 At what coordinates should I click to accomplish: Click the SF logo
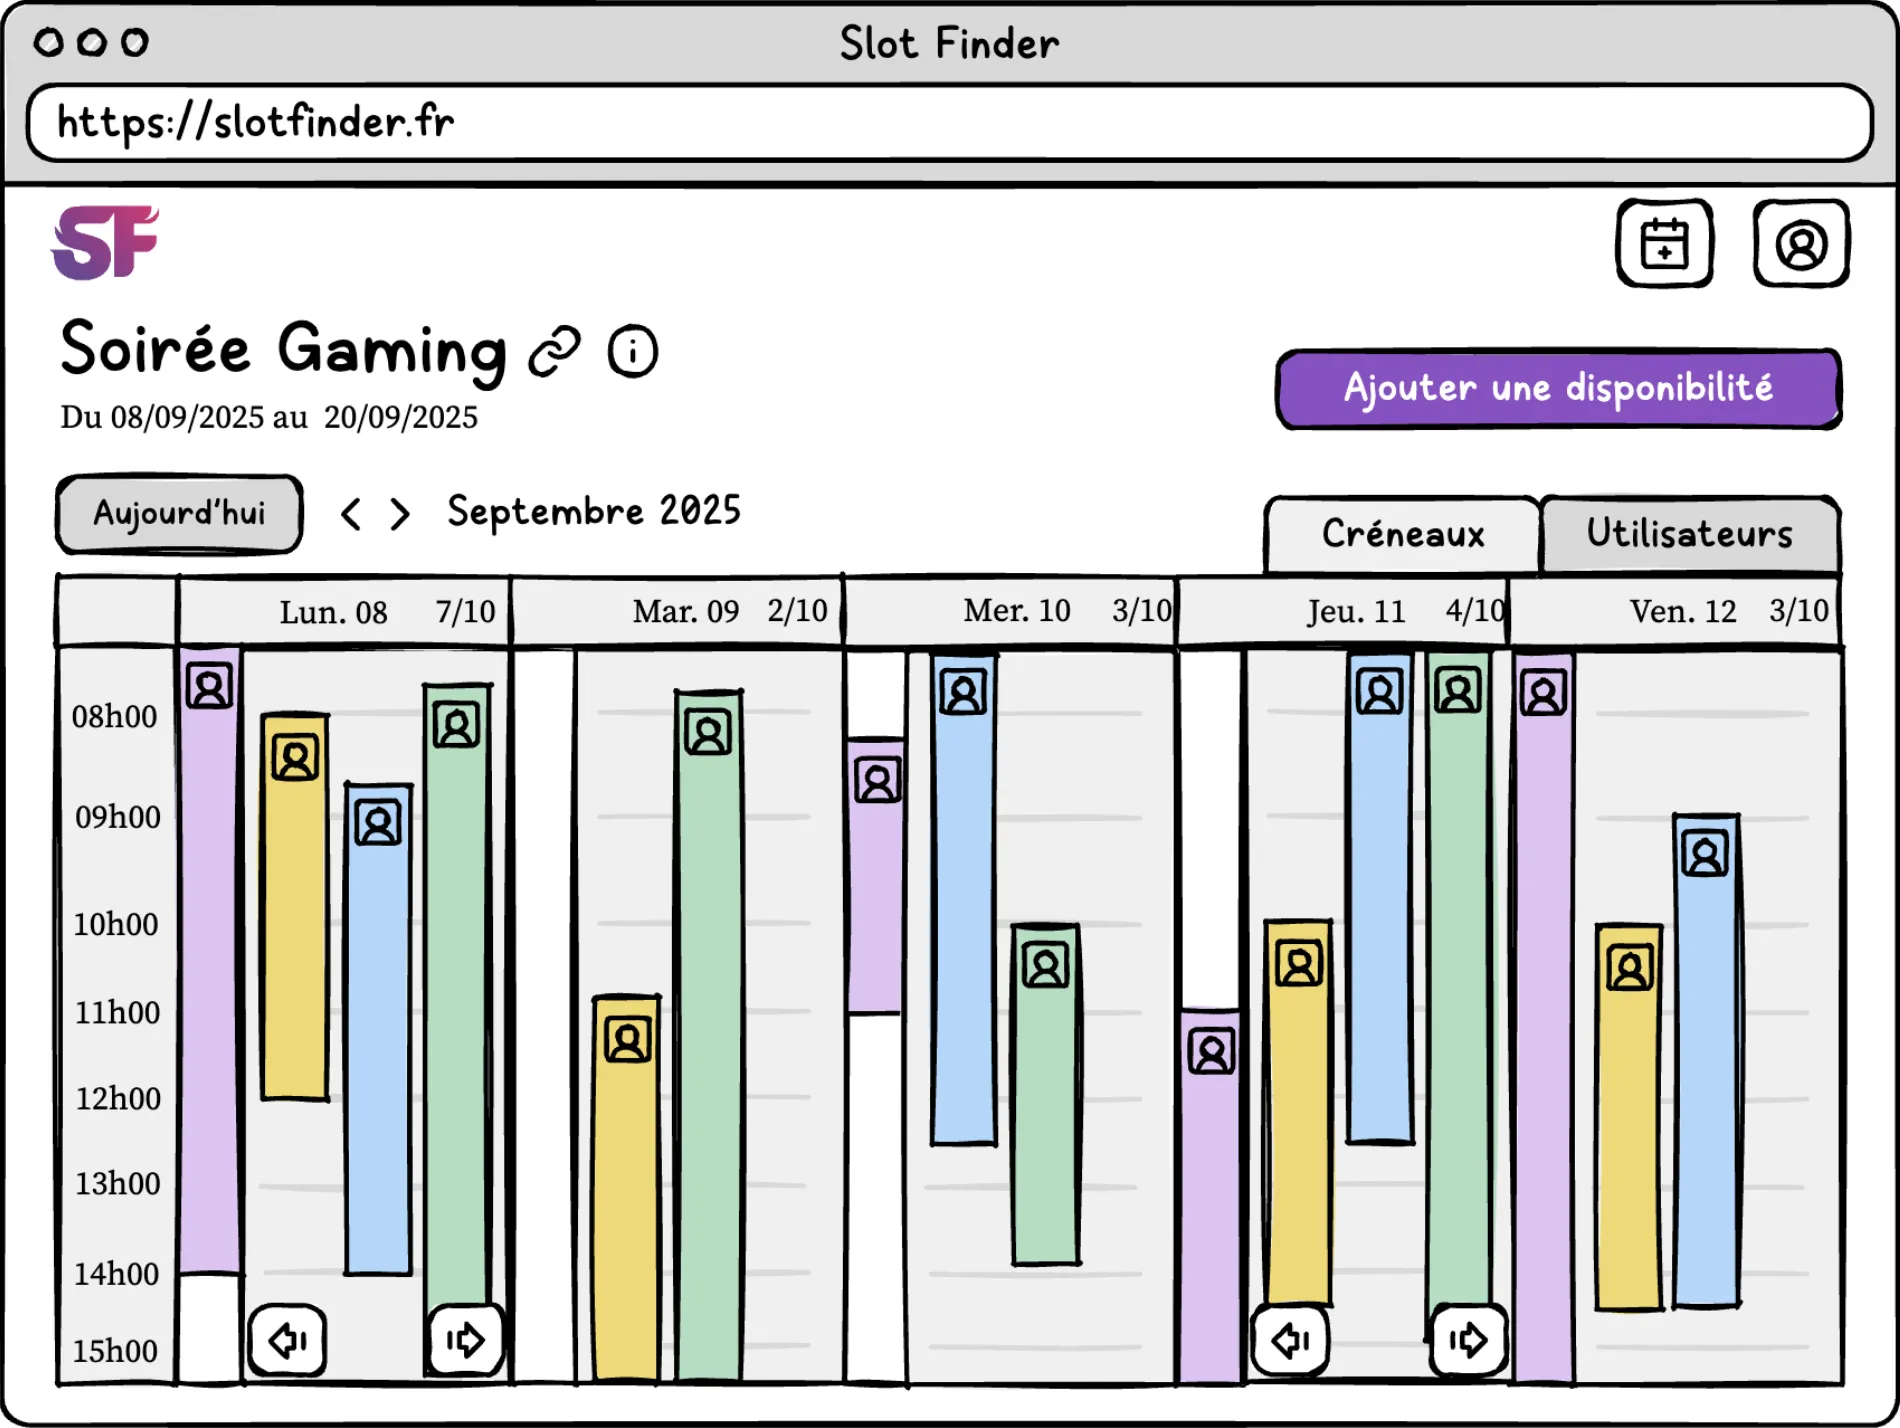coord(105,243)
